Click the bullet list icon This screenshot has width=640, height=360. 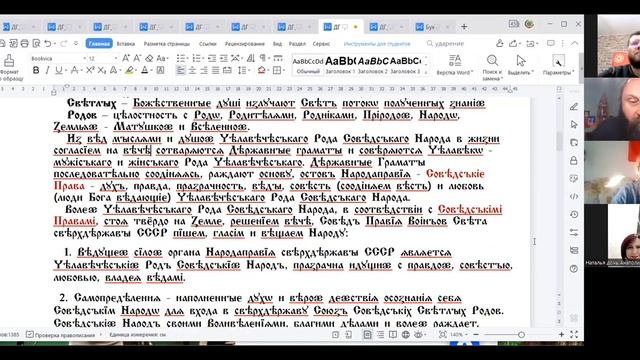coord(181,58)
